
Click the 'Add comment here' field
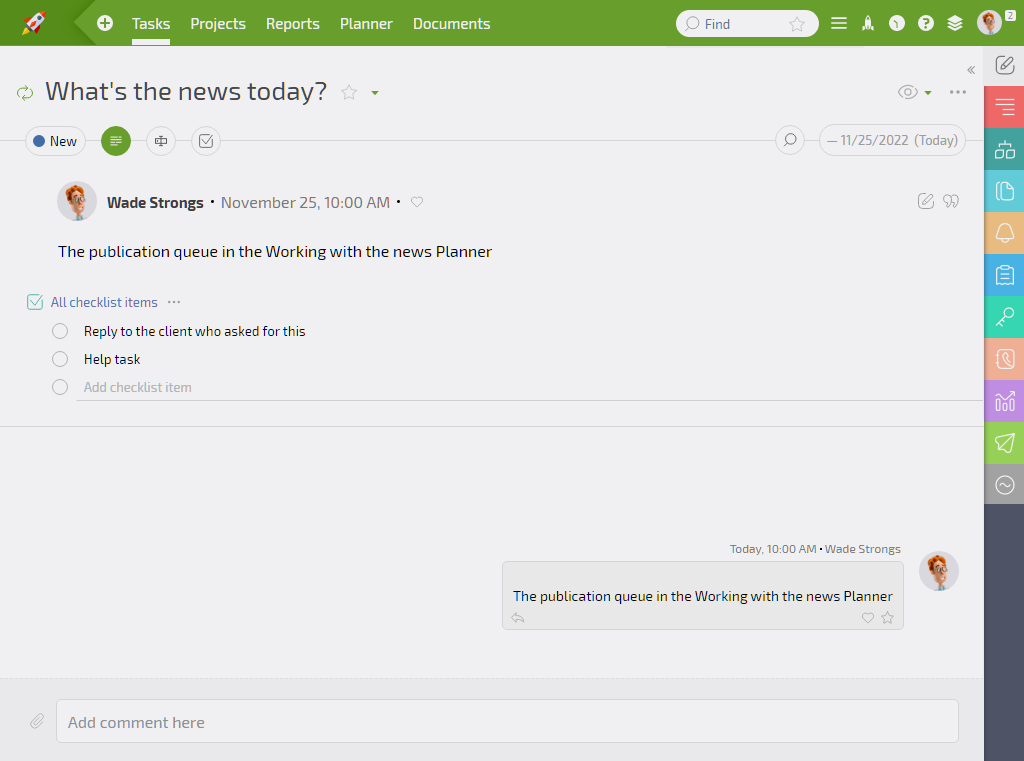pos(507,721)
